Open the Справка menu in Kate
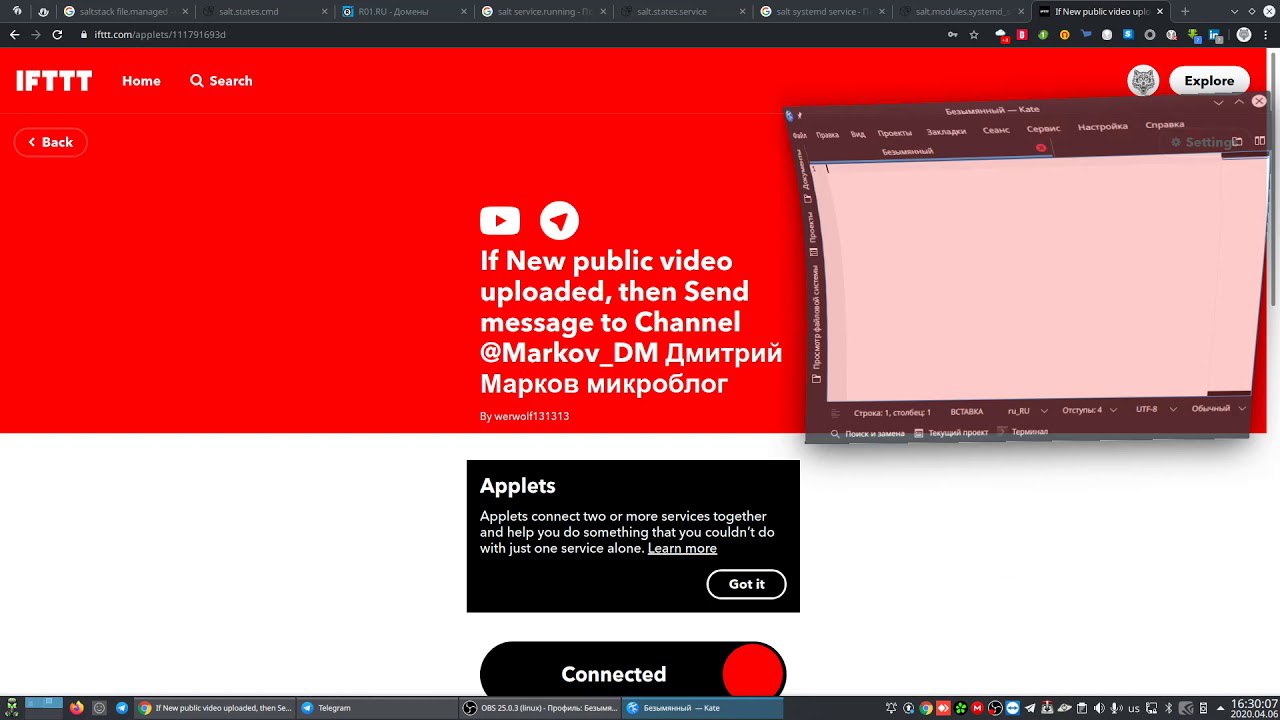The image size is (1280, 720). tap(1164, 124)
